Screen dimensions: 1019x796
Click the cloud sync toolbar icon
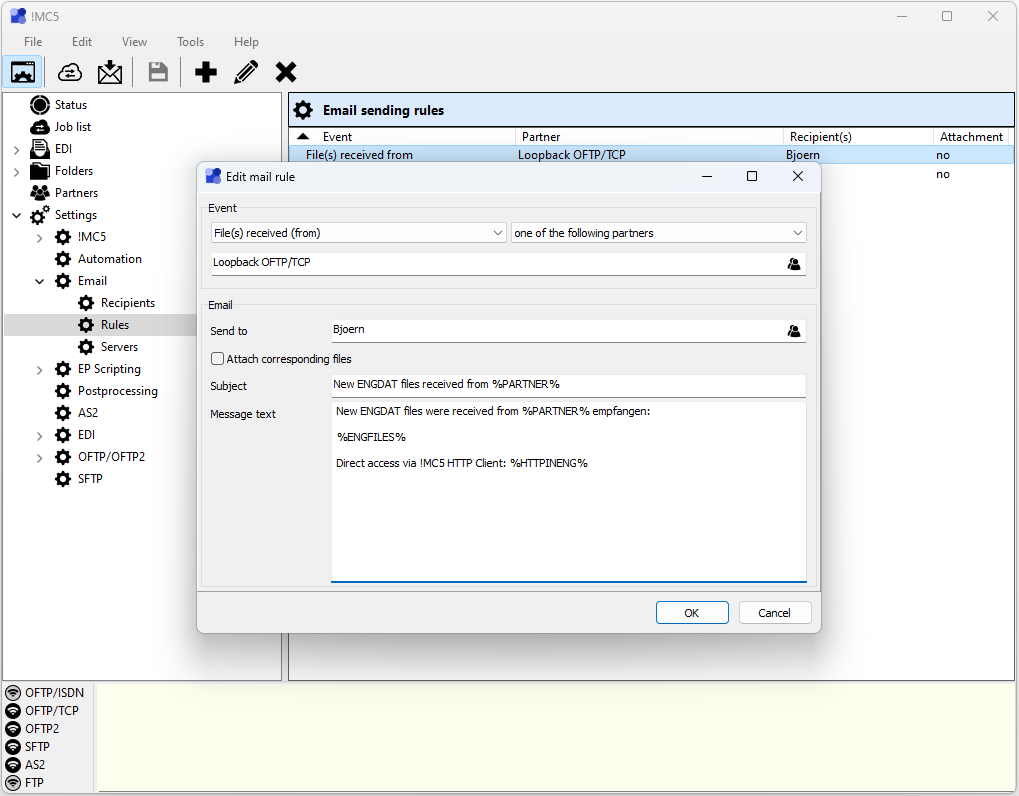(70, 71)
